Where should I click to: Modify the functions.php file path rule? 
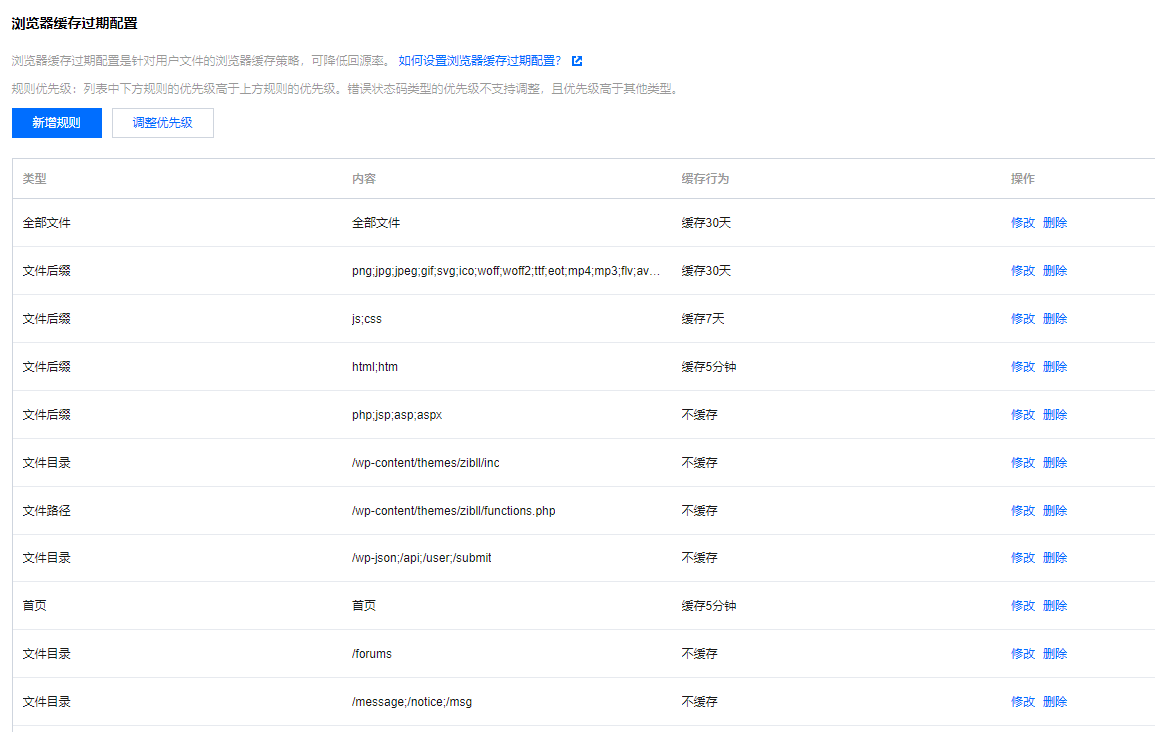1023,510
